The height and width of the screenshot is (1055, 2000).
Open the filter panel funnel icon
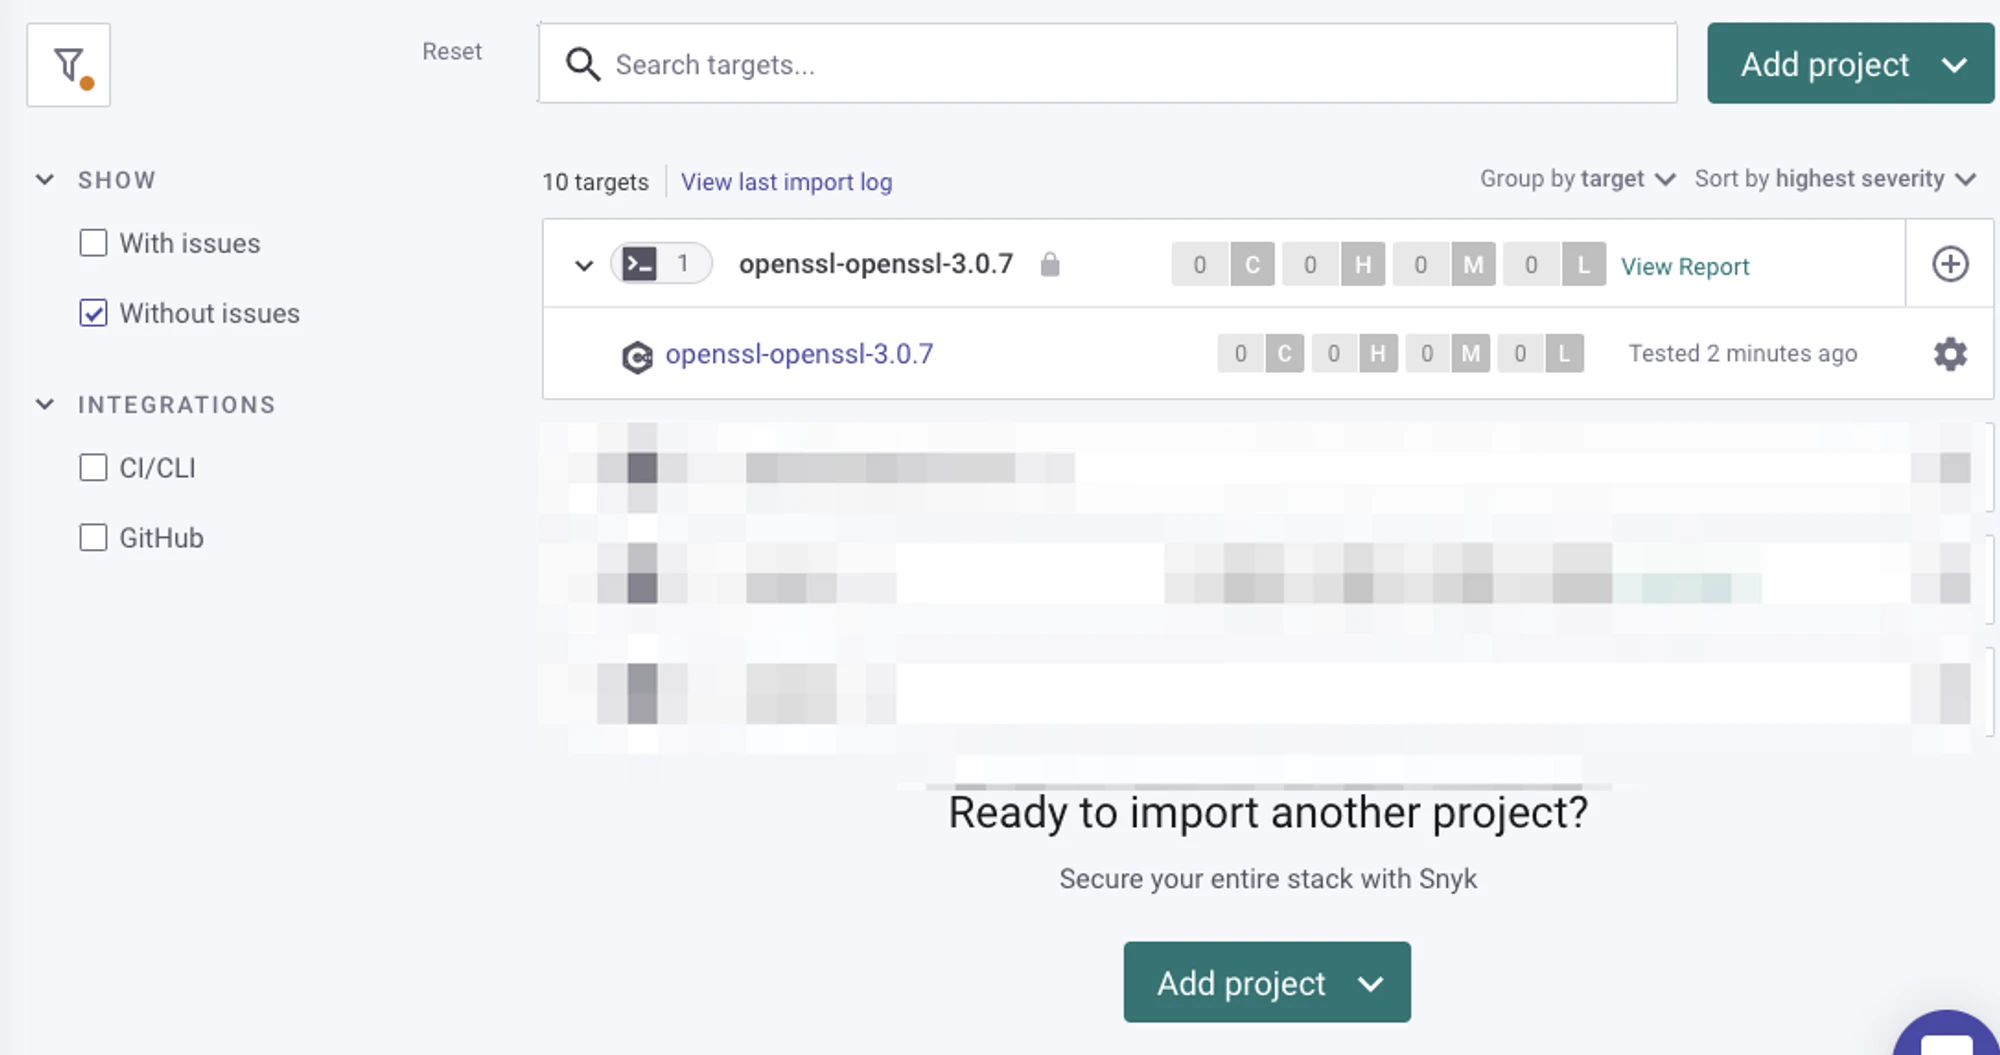(x=68, y=65)
